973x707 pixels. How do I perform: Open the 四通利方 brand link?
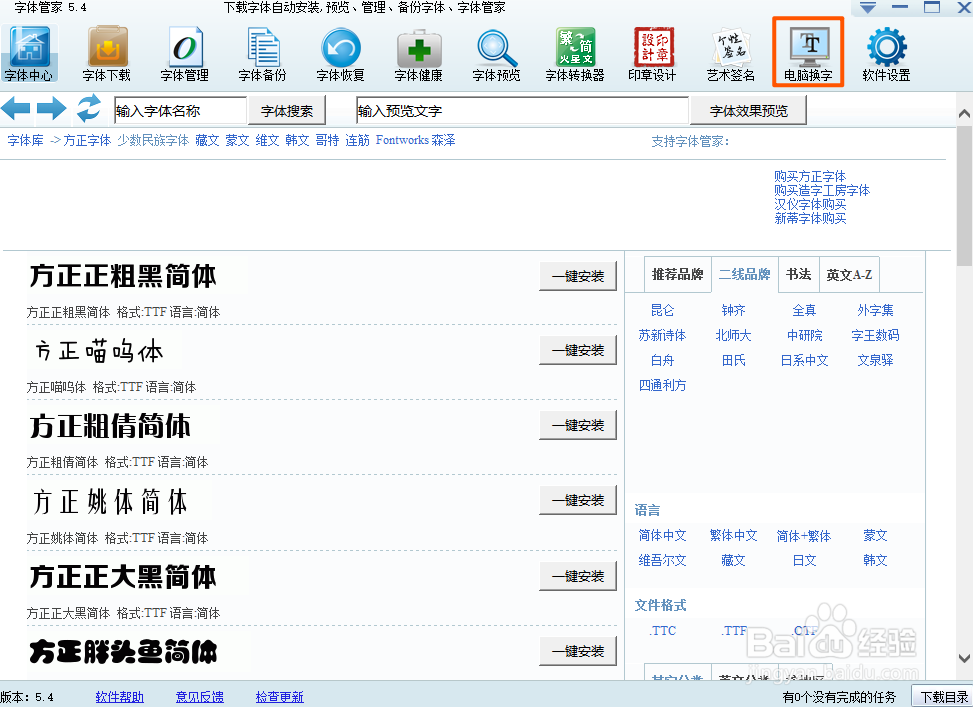click(x=662, y=385)
